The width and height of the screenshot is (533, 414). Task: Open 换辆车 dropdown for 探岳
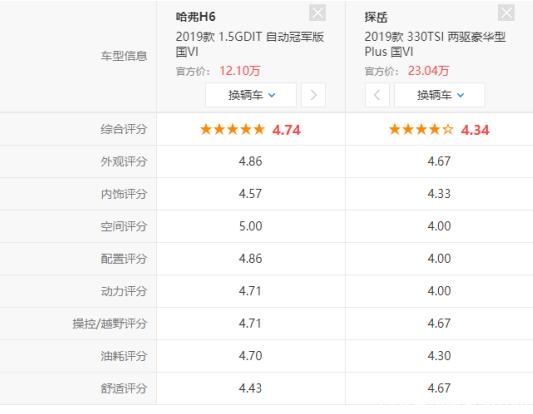click(440, 95)
